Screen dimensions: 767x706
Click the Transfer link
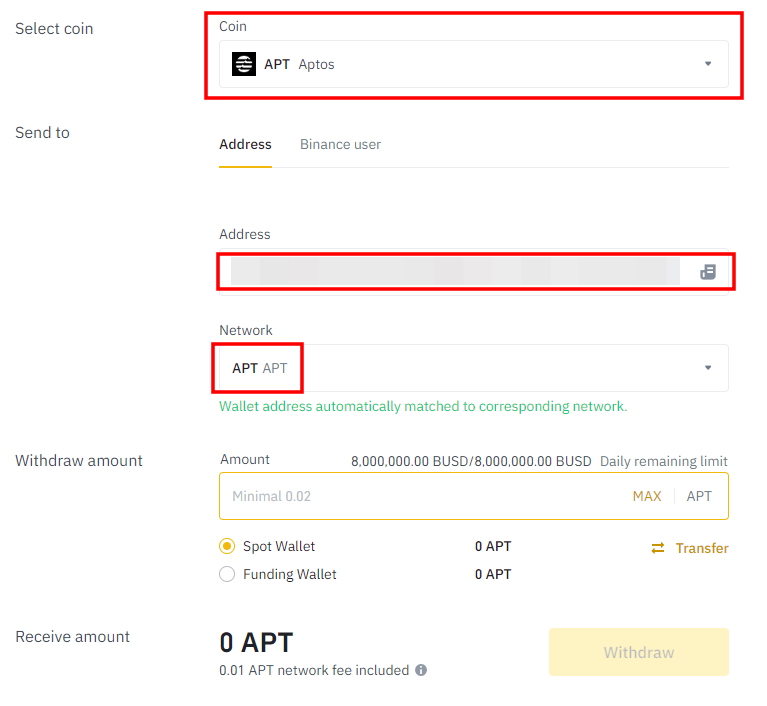[702, 548]
